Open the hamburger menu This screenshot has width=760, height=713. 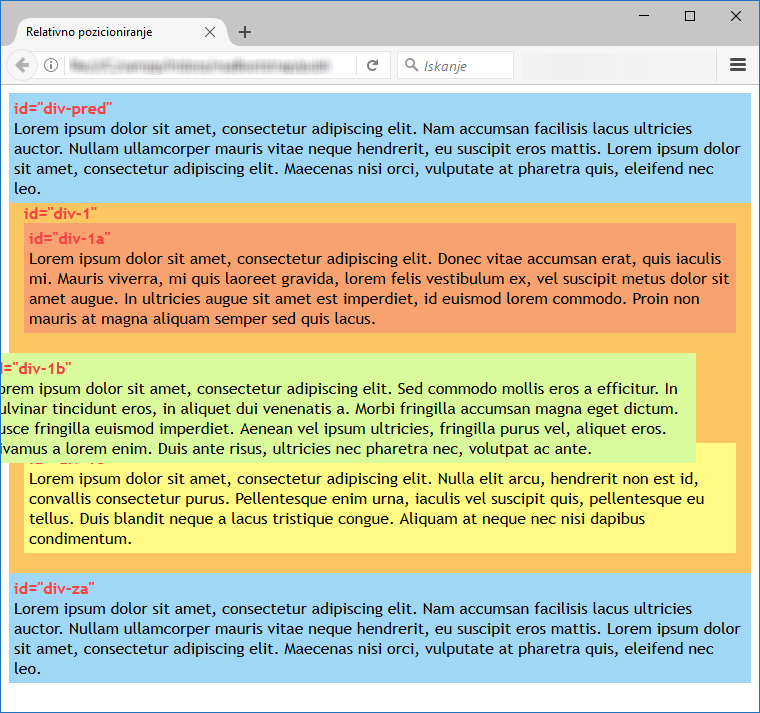[738, 64]
